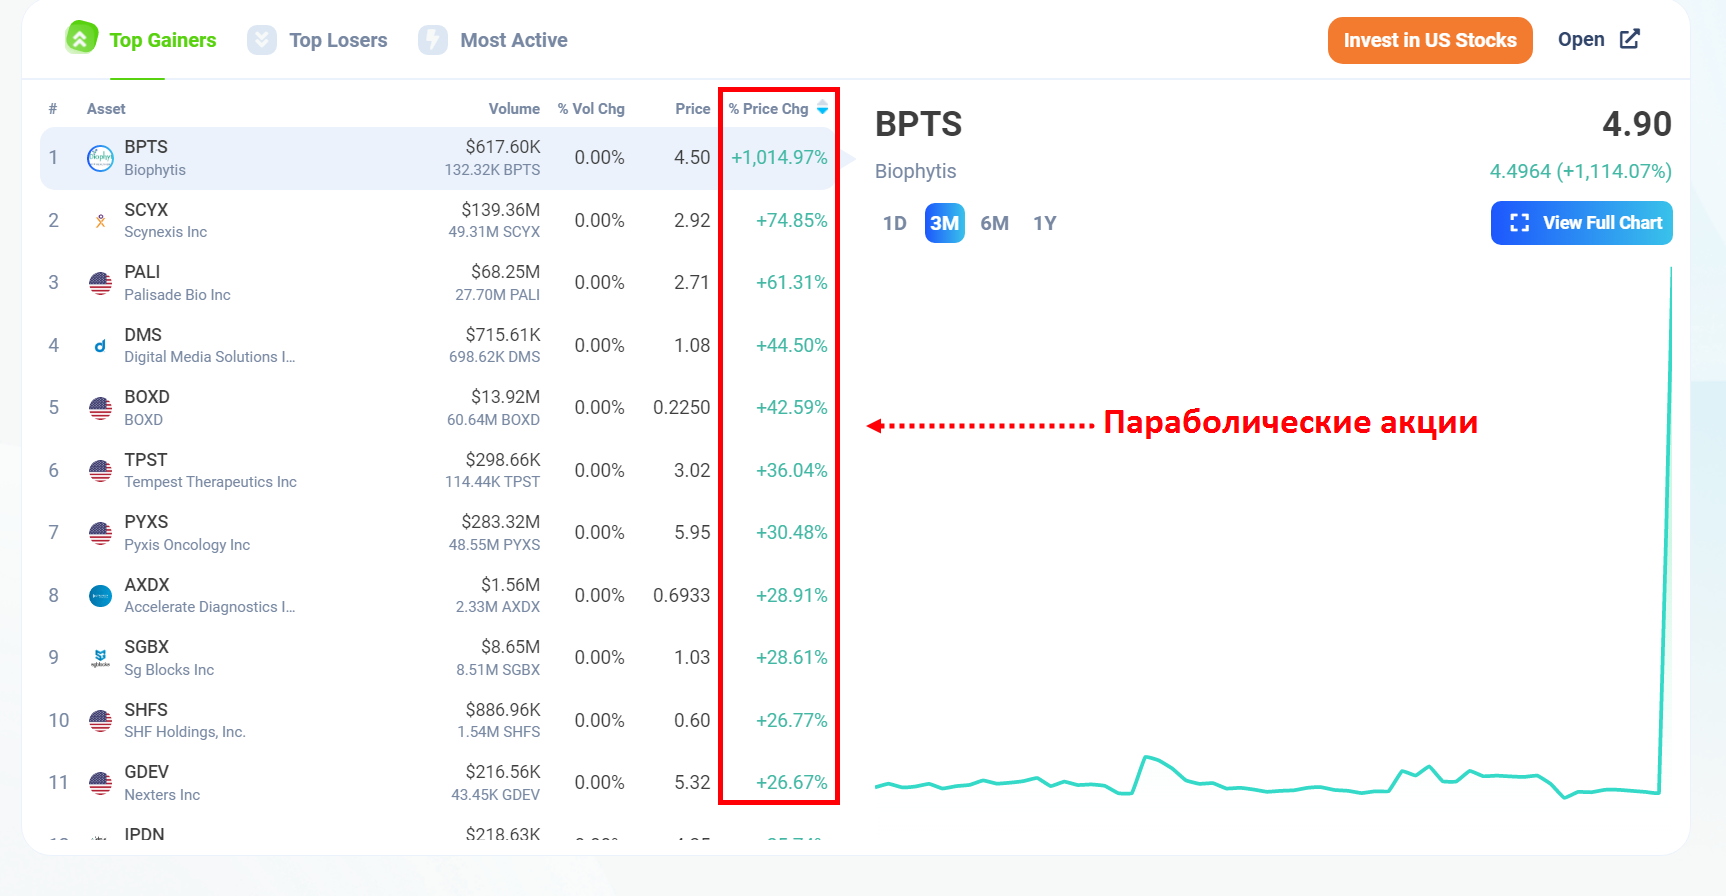Click the View Full Chart button
1726x896 pixels.
coord(1581,223)
